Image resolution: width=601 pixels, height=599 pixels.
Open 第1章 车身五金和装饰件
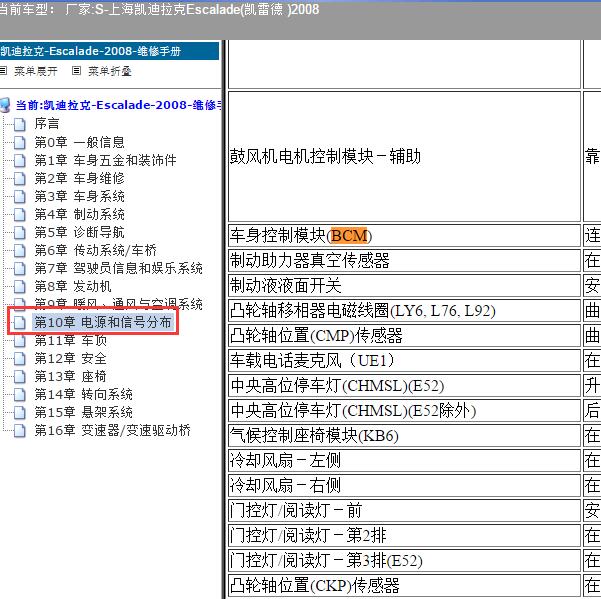(105, 160)
